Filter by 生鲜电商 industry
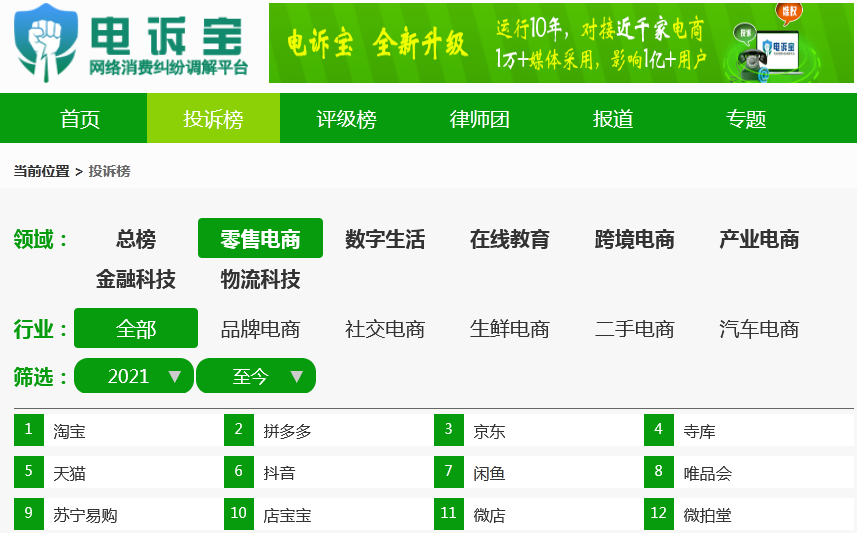857x533 pixels. pyautogui.click(x=509, y=329)
